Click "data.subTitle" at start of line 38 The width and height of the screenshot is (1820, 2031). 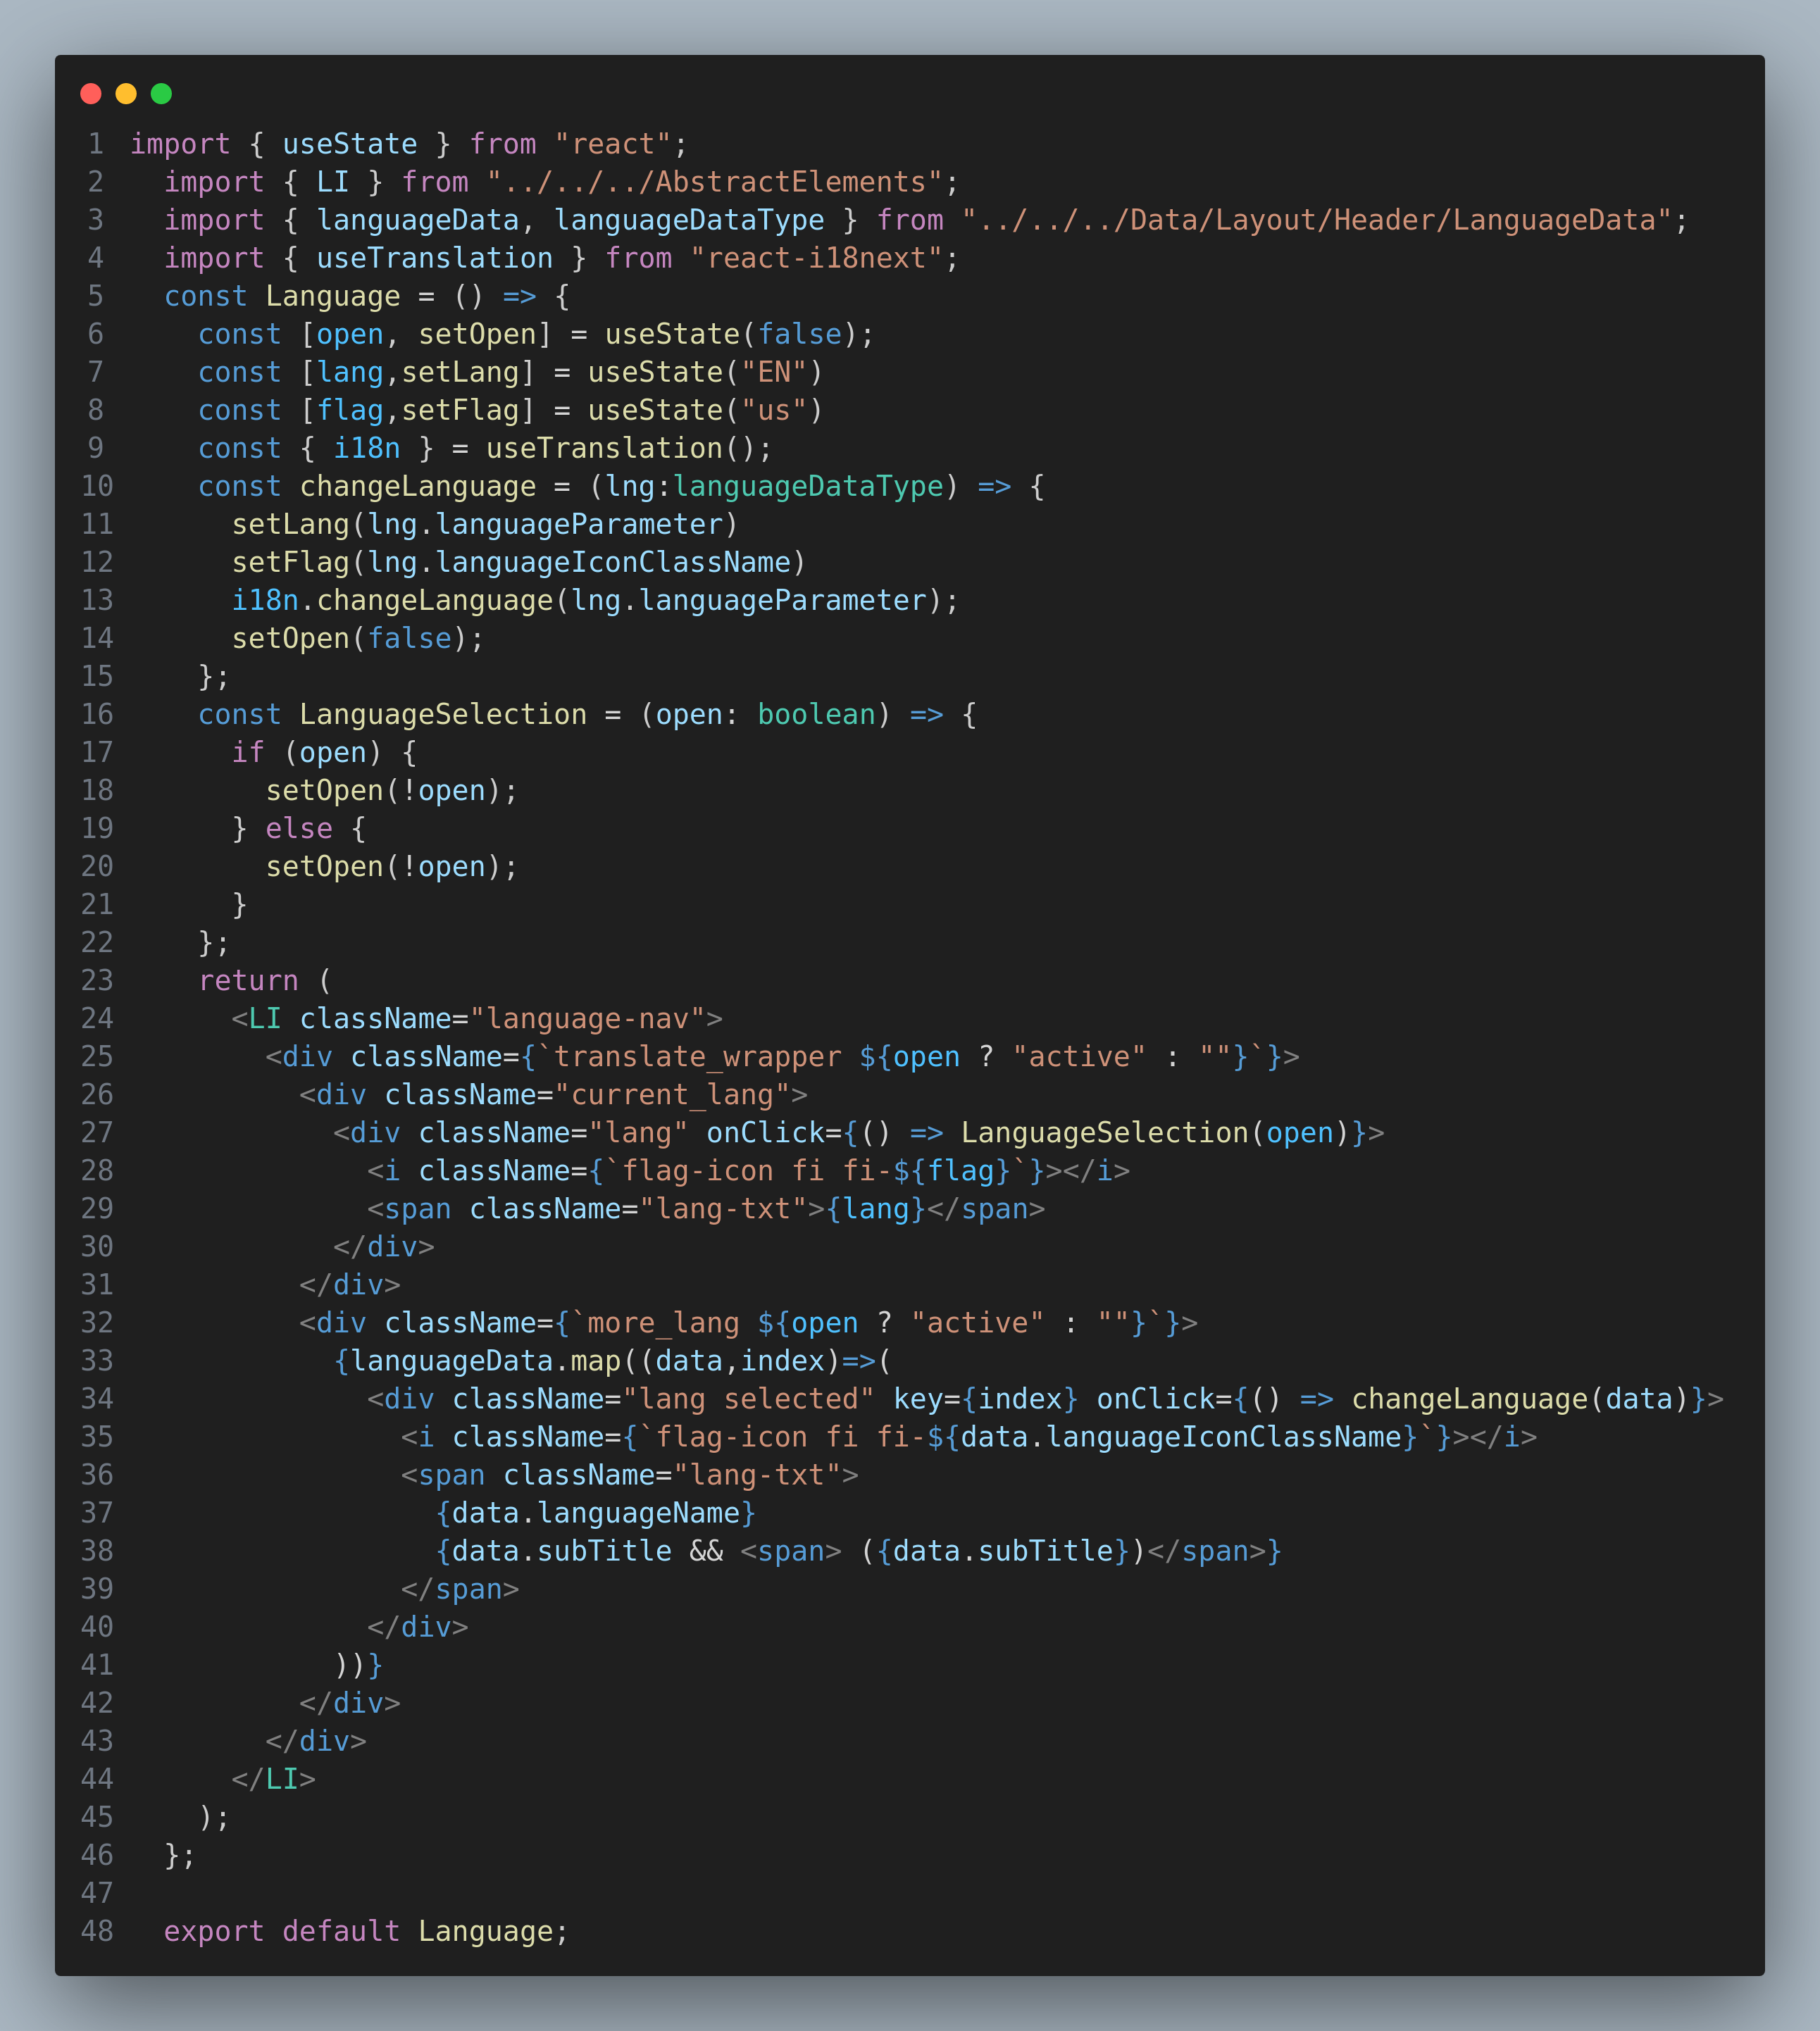coord(562,1550)
